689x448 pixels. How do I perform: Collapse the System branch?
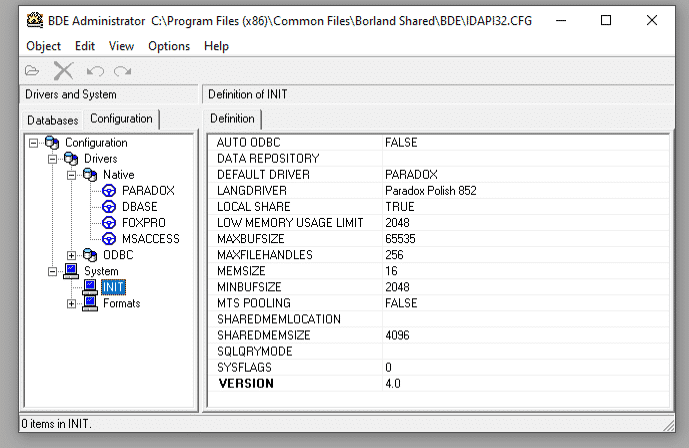click(52, 271)
